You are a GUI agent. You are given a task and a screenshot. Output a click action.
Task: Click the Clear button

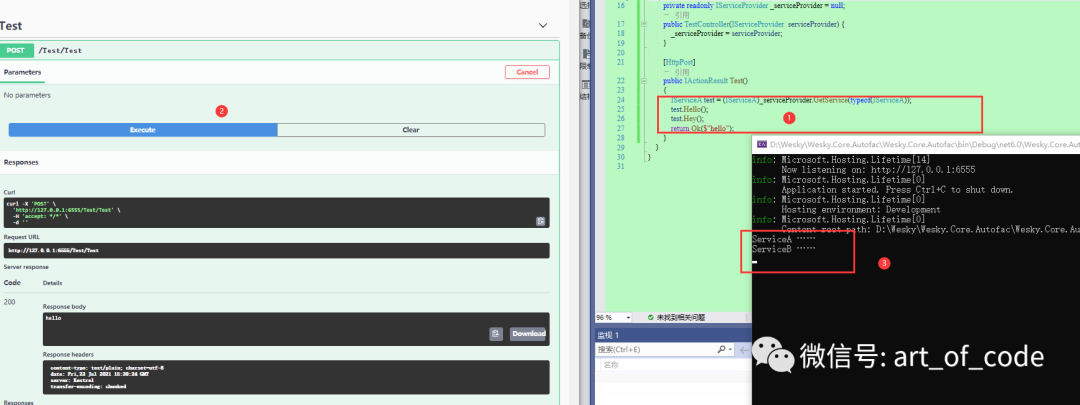410,130
